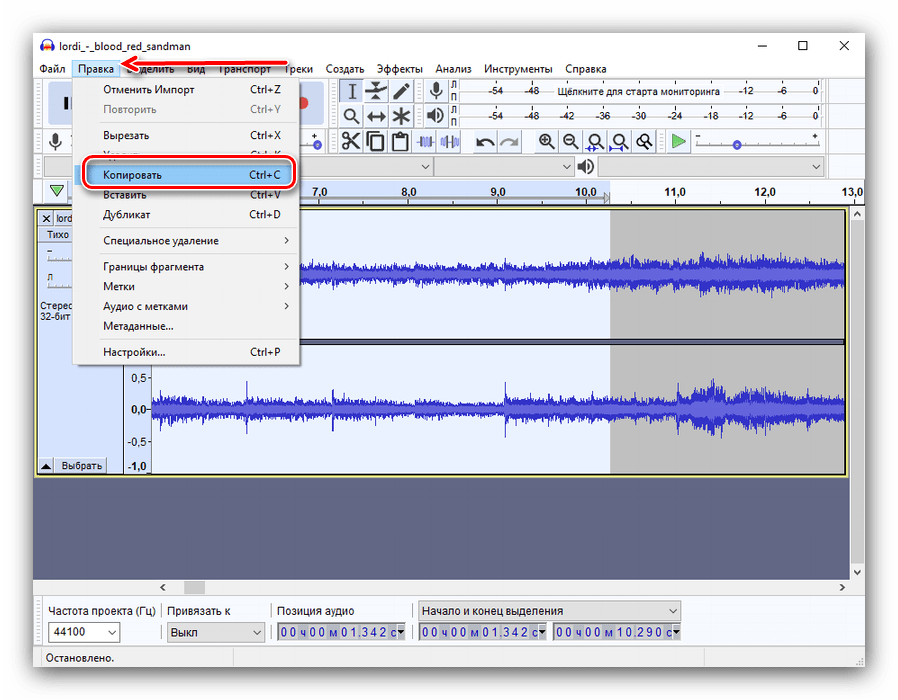Click recording meter to start monitoring
The image size is (898, 700).
[x=639, y=91]
